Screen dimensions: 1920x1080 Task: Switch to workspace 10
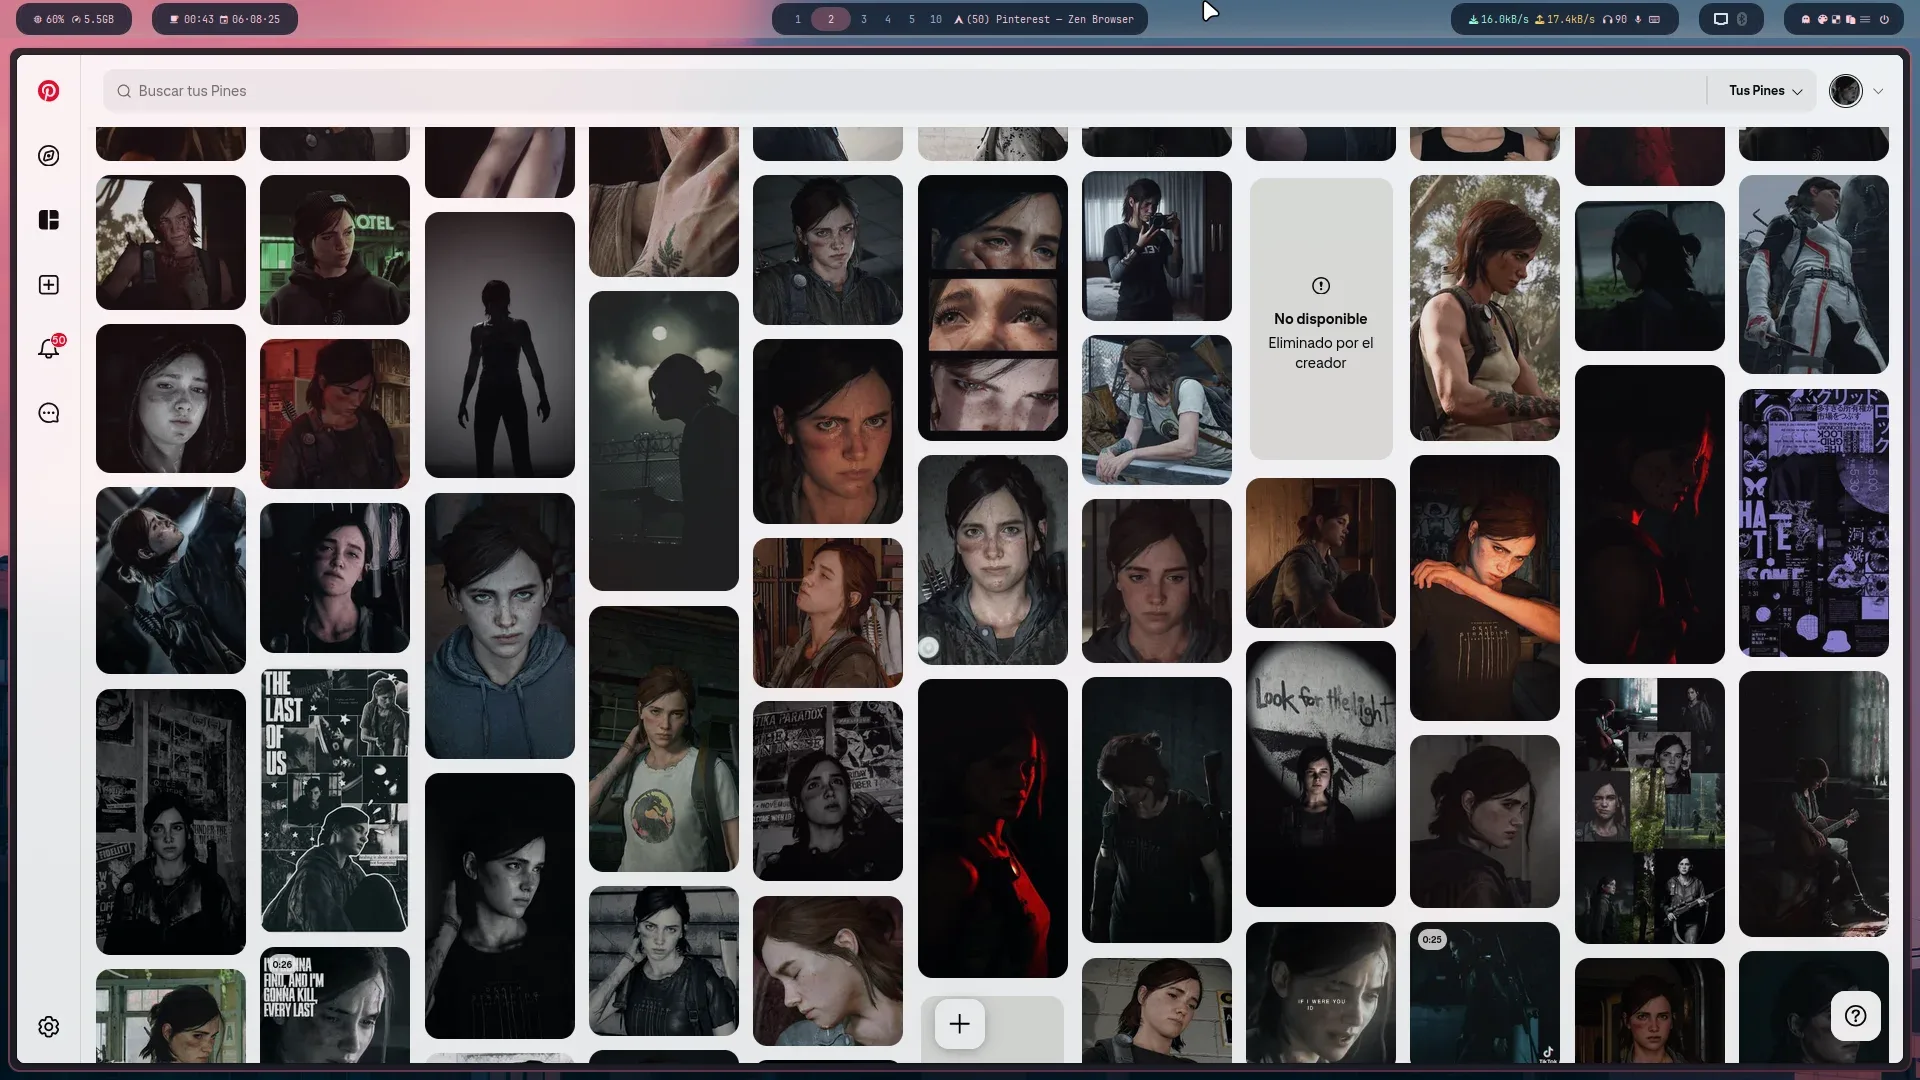pyautogui.click(x=936, y=19)
